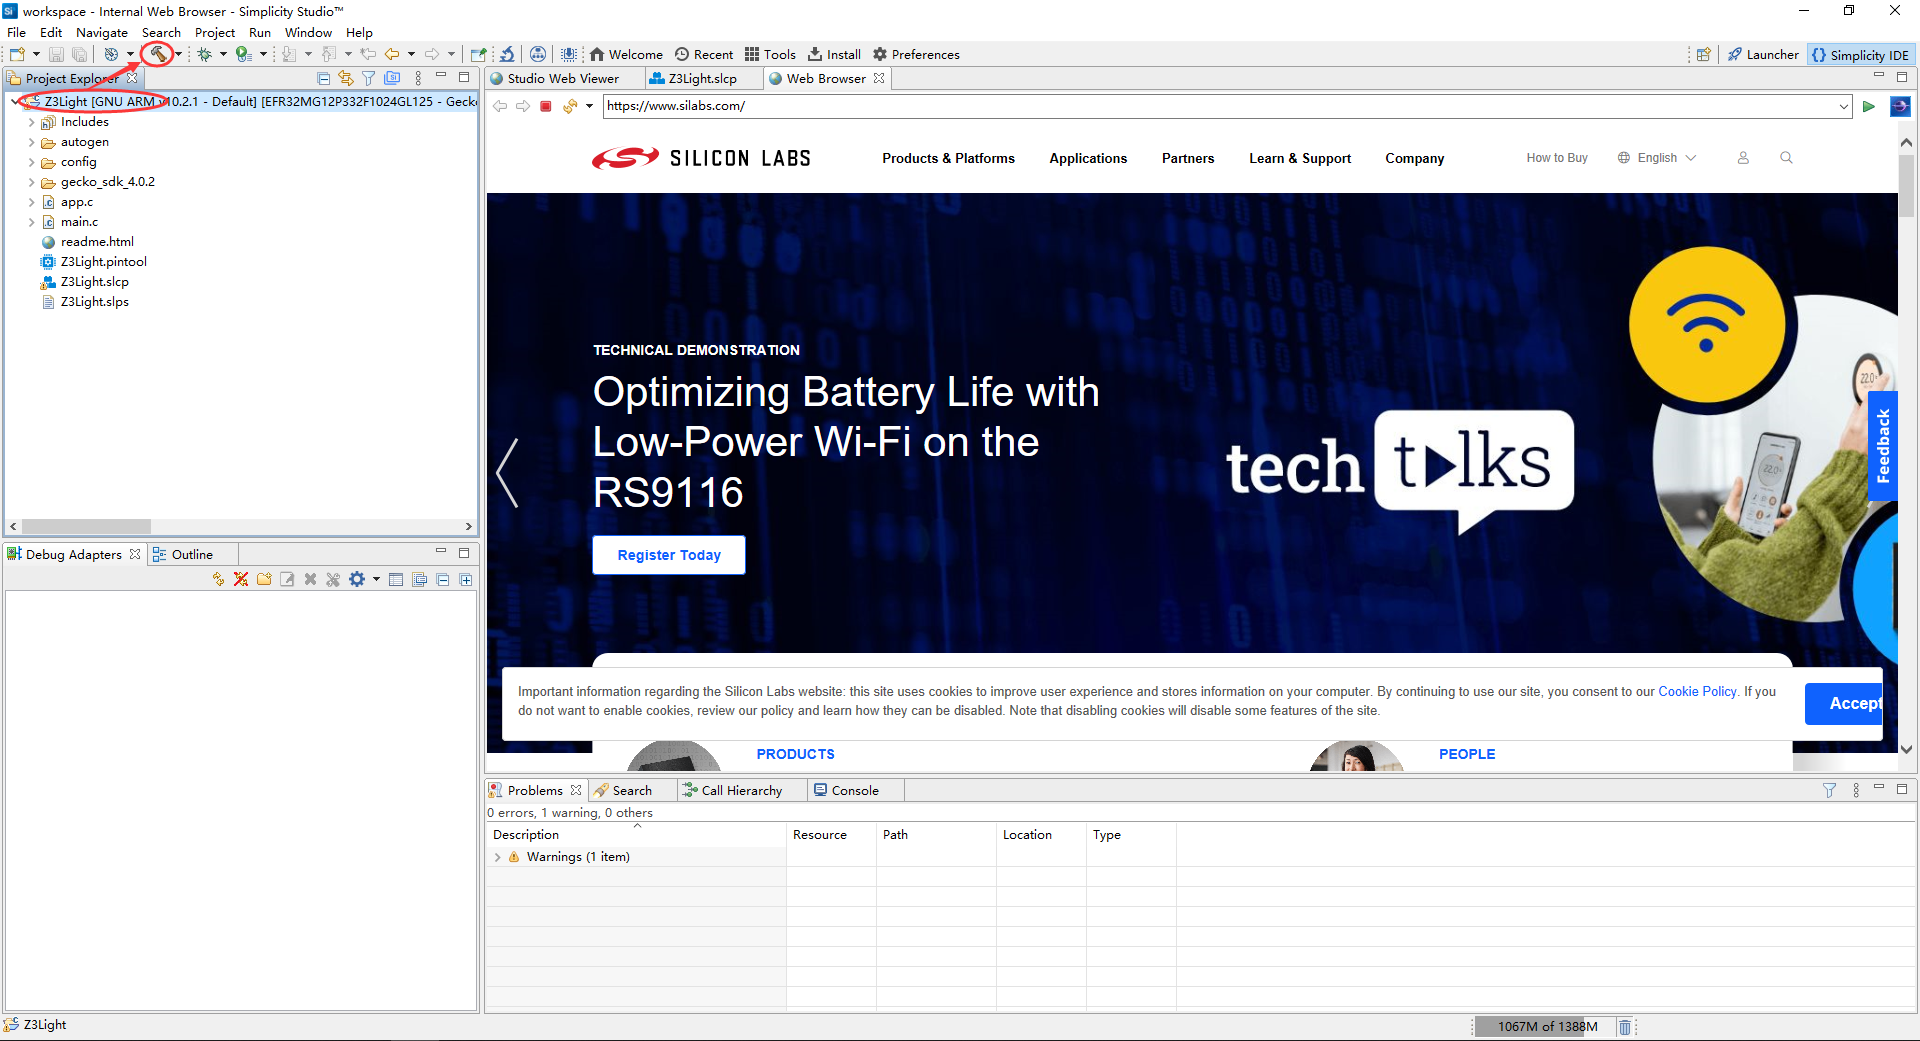Viewport: 1920px width, 1041px height.
Task: Click the heap memory status indicator
Action: (1546, 1027)
